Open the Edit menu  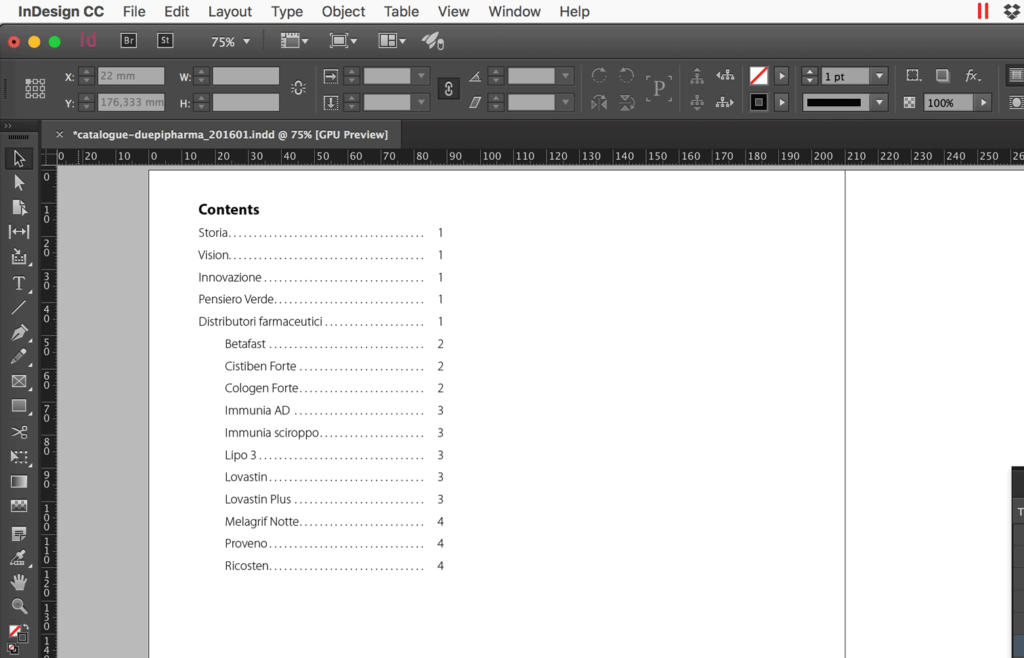[x=176, y=11]
